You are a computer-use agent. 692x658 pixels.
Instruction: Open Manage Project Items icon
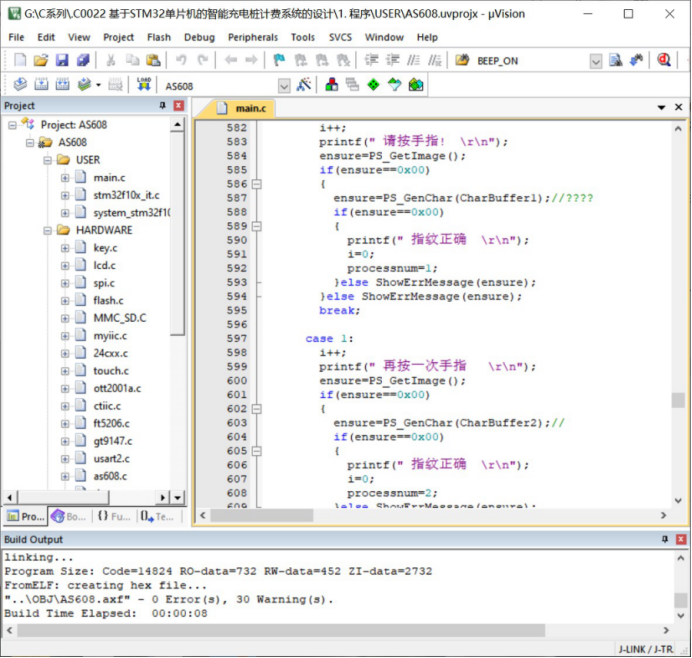(x=331, y=84)
